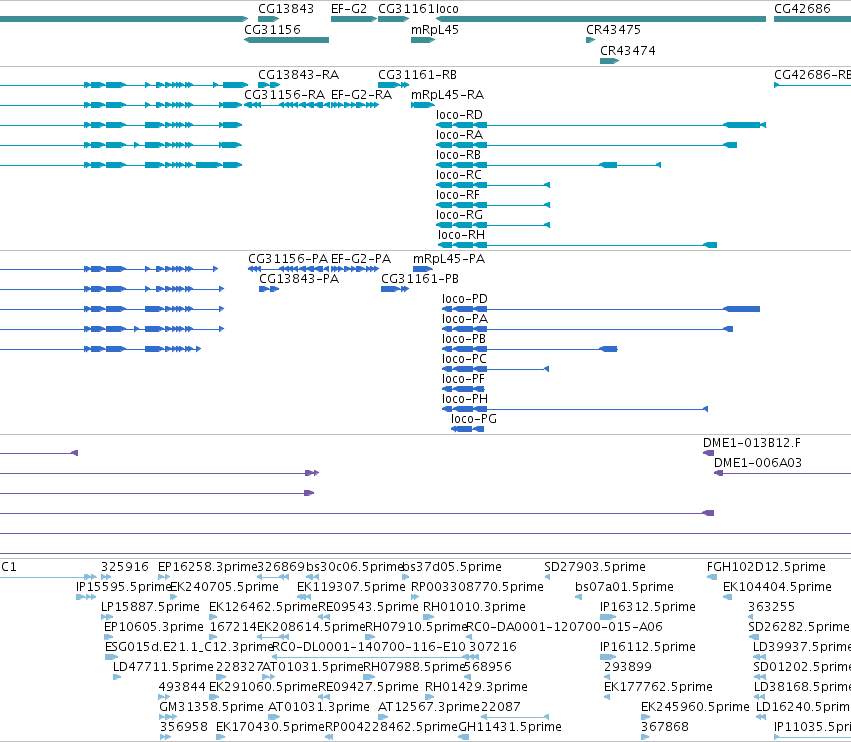Viewport: 851px width, 742px height.
Task: Click EST AT12567.3prime
Action: click(429, 707)
